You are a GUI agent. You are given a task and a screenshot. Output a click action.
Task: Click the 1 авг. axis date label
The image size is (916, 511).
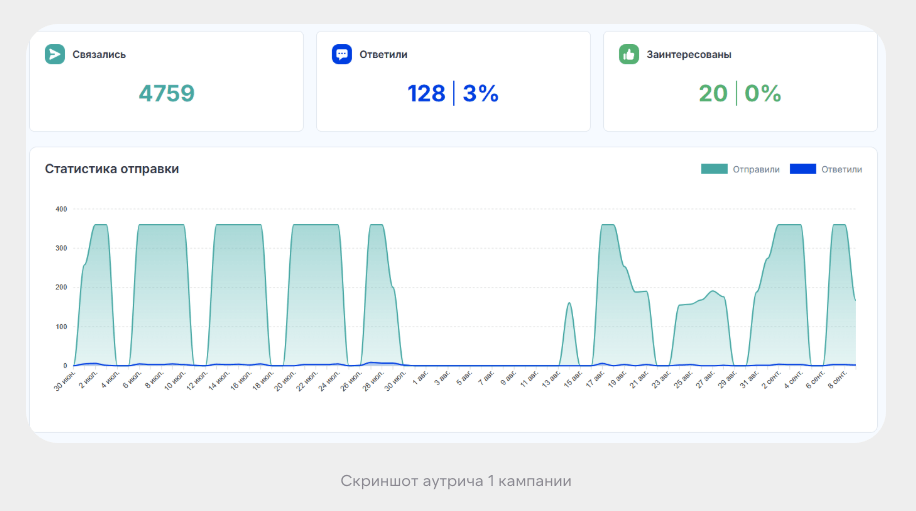[x=421, y=379]
